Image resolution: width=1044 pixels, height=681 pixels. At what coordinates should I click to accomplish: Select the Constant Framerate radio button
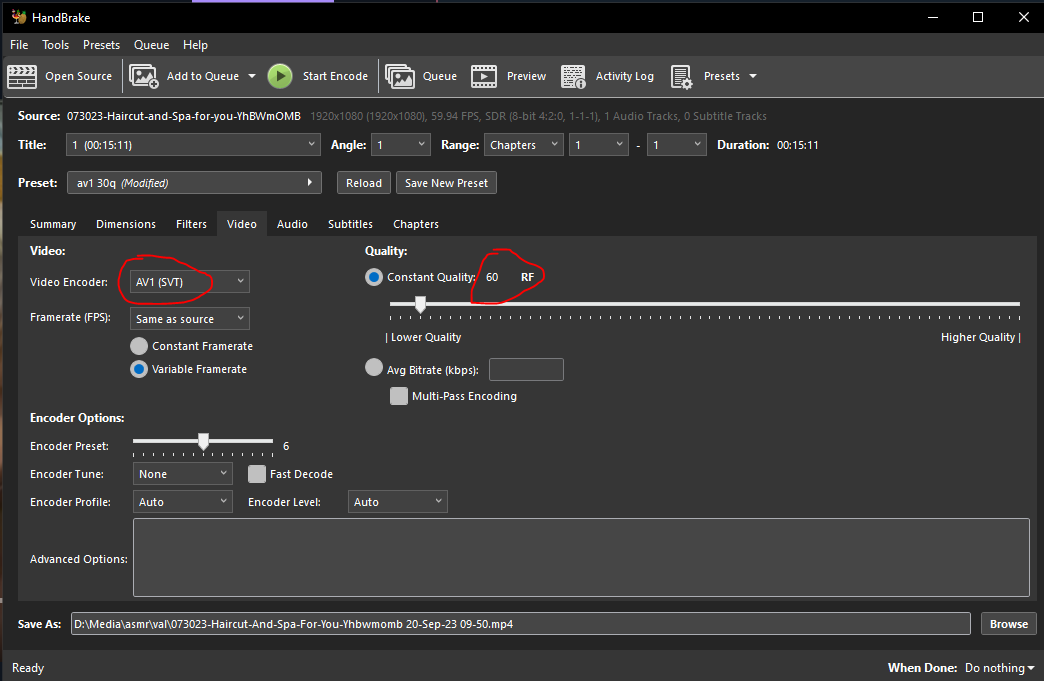[x=139, y=346]
